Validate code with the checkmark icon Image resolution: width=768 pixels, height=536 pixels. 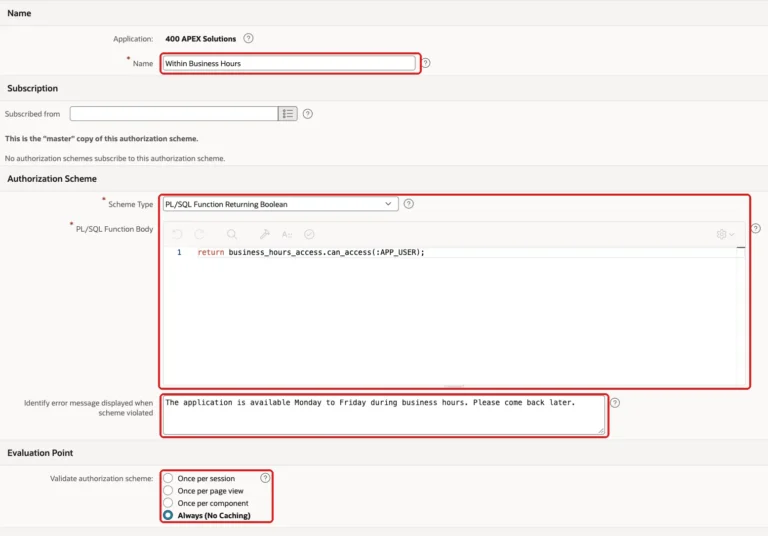(x=309, y=234)
